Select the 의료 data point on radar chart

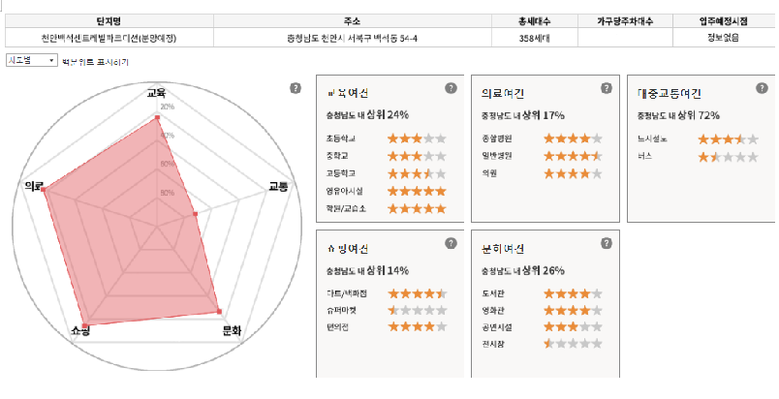44,190
